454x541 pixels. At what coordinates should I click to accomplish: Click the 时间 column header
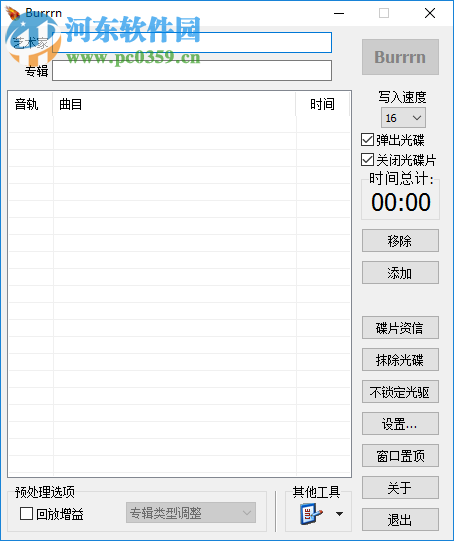323,104
